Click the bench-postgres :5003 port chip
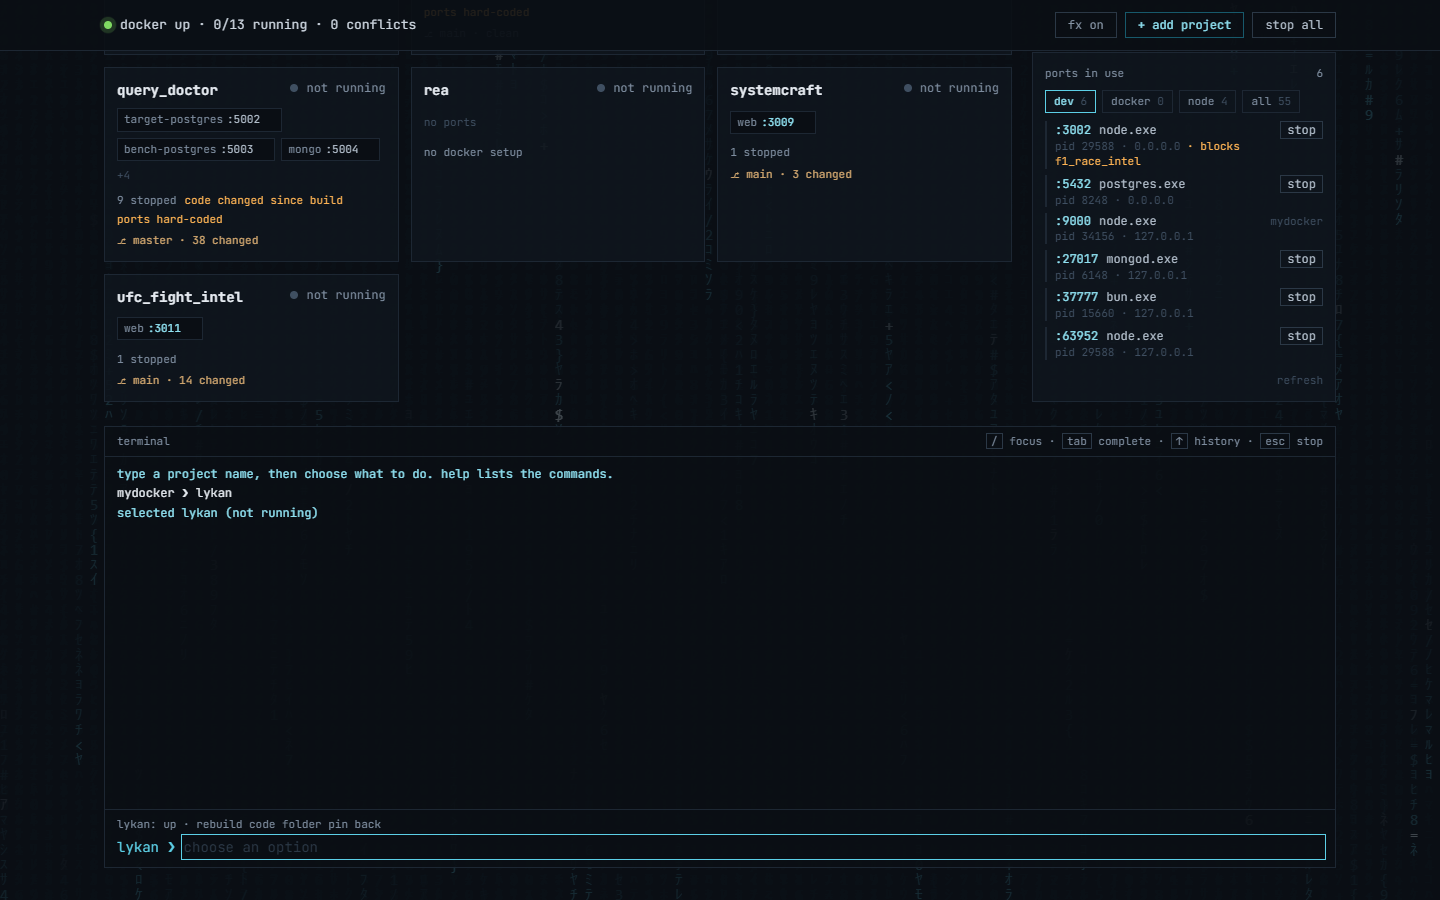 [x=196, y=150]
